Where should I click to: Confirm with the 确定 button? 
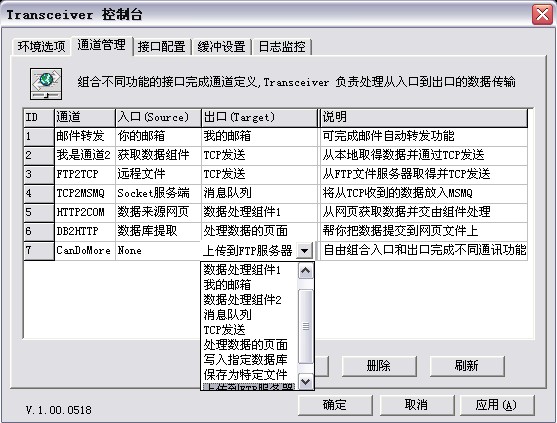335,405
